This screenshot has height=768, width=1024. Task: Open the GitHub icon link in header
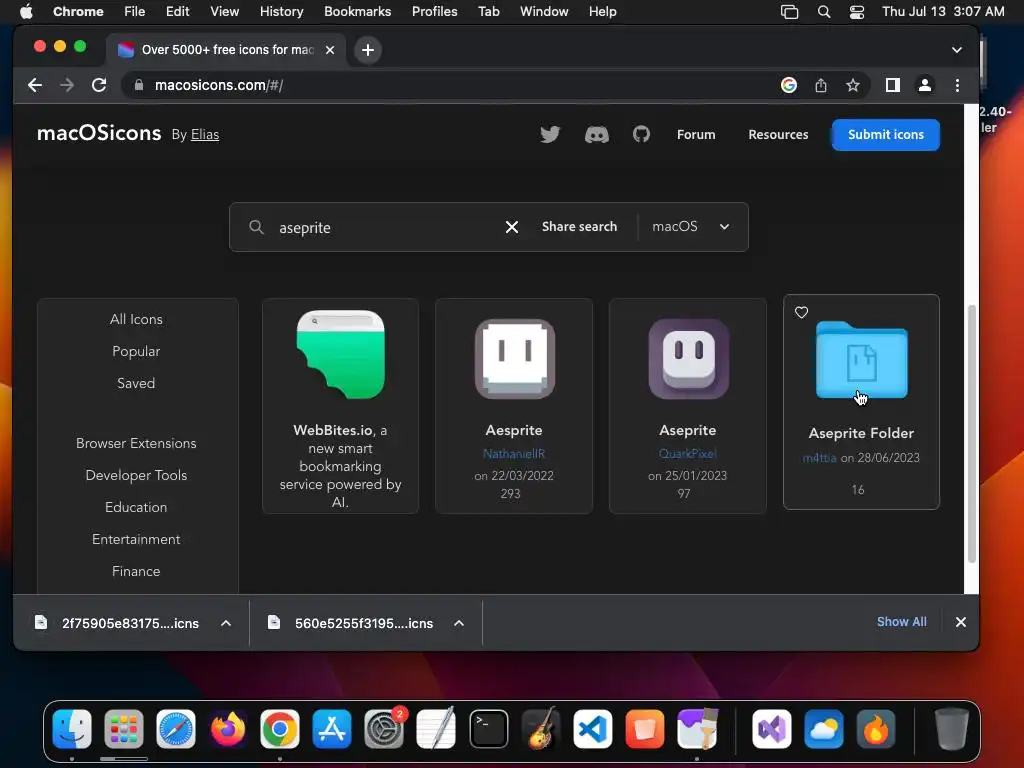point(641,135)
